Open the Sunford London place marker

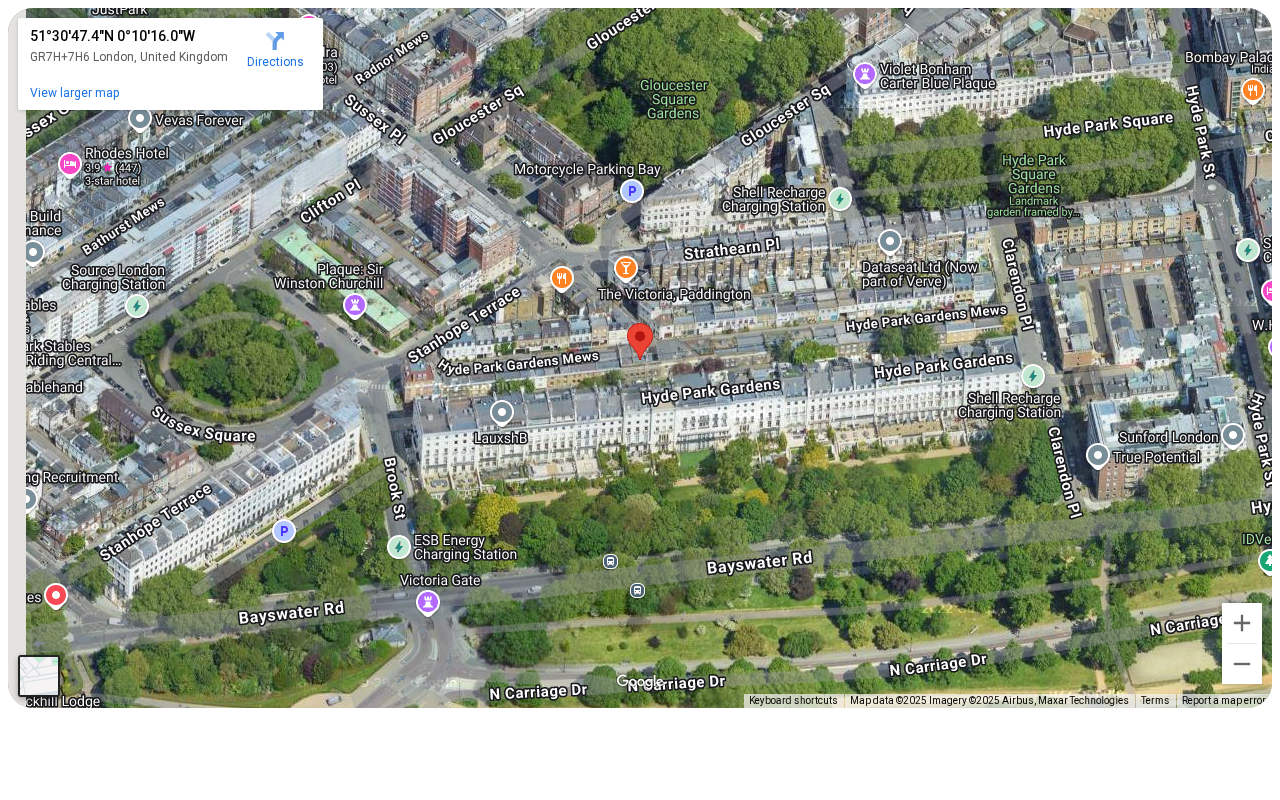coord(1233,434)
